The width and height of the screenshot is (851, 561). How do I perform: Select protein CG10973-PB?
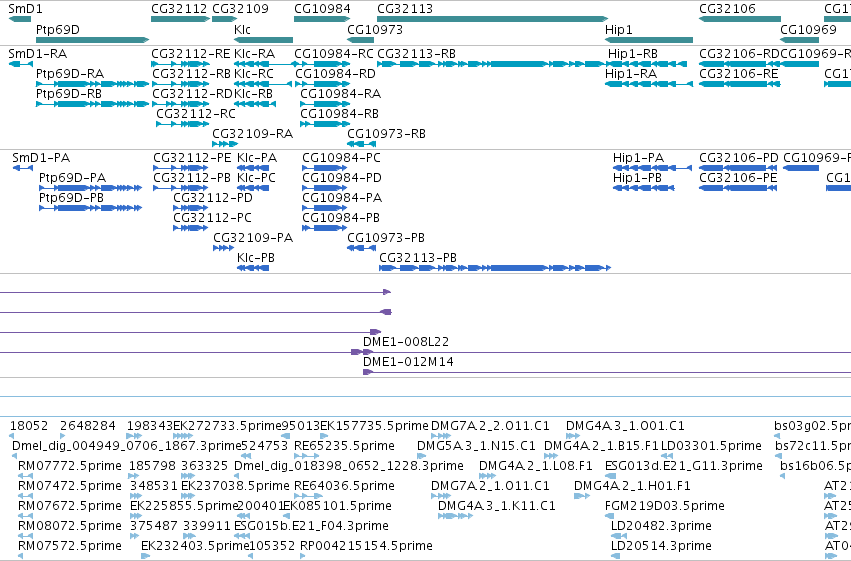[x=386, y=238]
